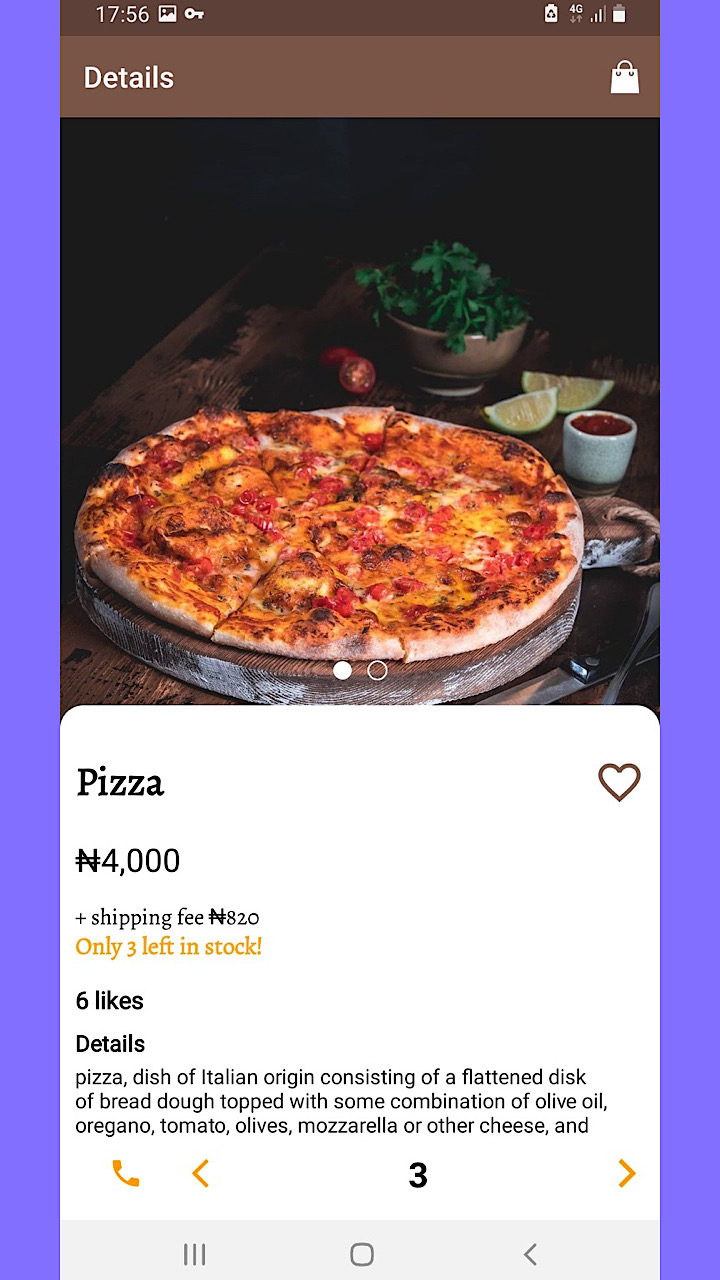The height and width of the screenshot is (1280, 720).
Task: Tap the battery icon in status bar
Action: pyautogui.click(x=620, y=14)
